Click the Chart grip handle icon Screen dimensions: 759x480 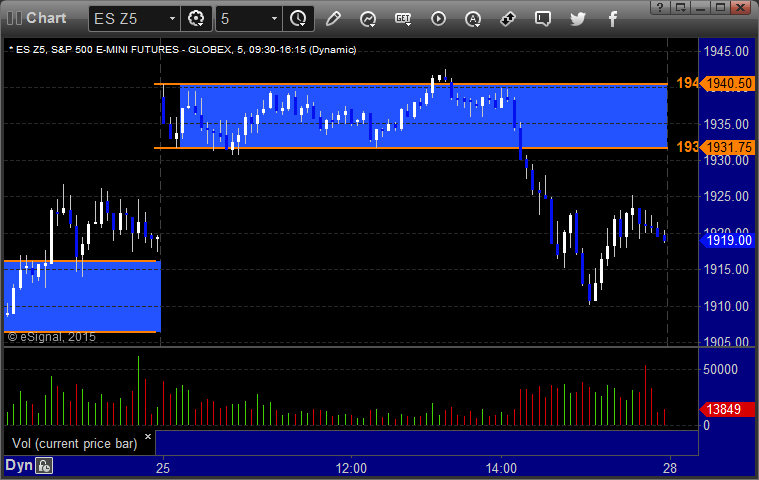point(14,18)
